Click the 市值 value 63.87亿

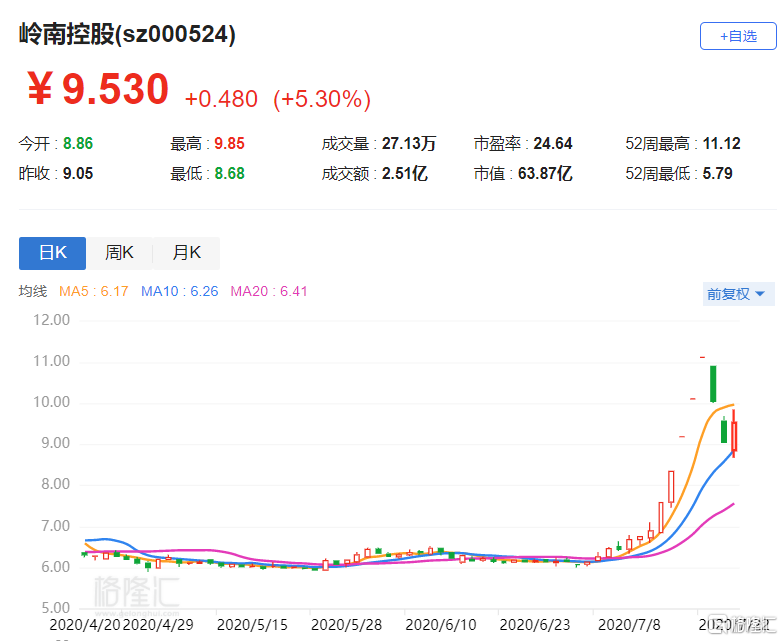point(545,174)
